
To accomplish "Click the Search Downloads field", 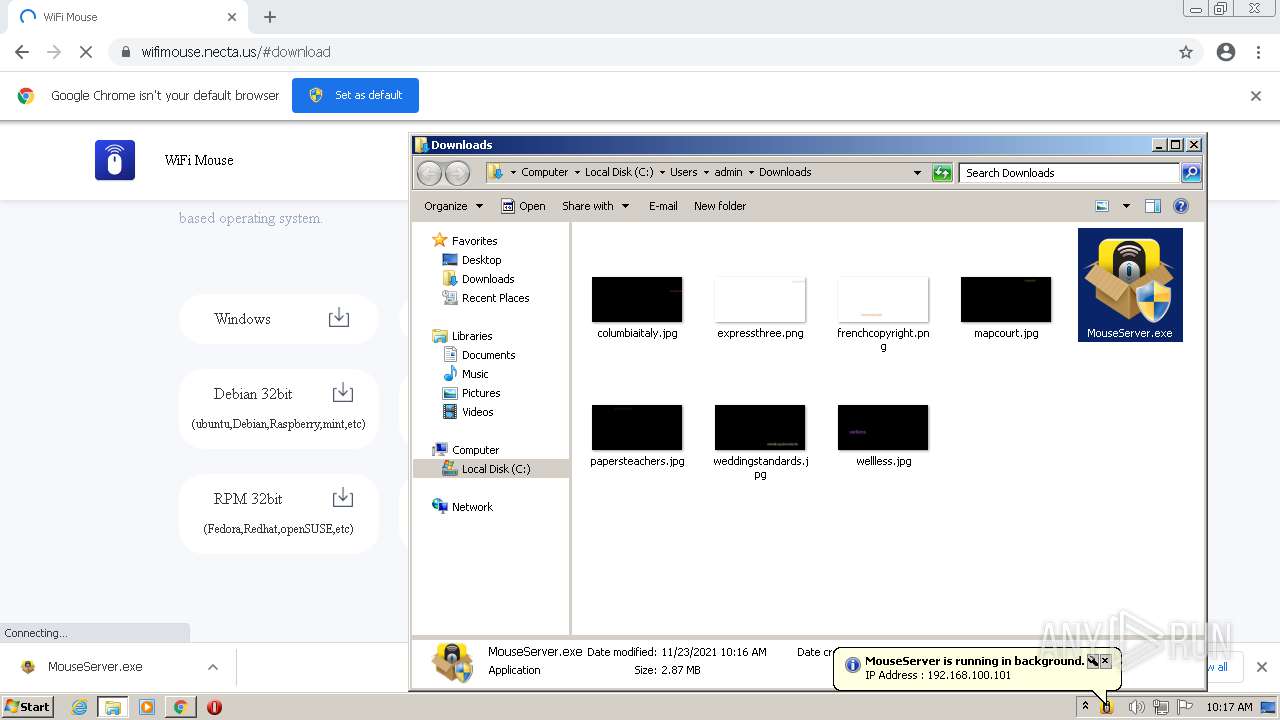I will 1068,173.
